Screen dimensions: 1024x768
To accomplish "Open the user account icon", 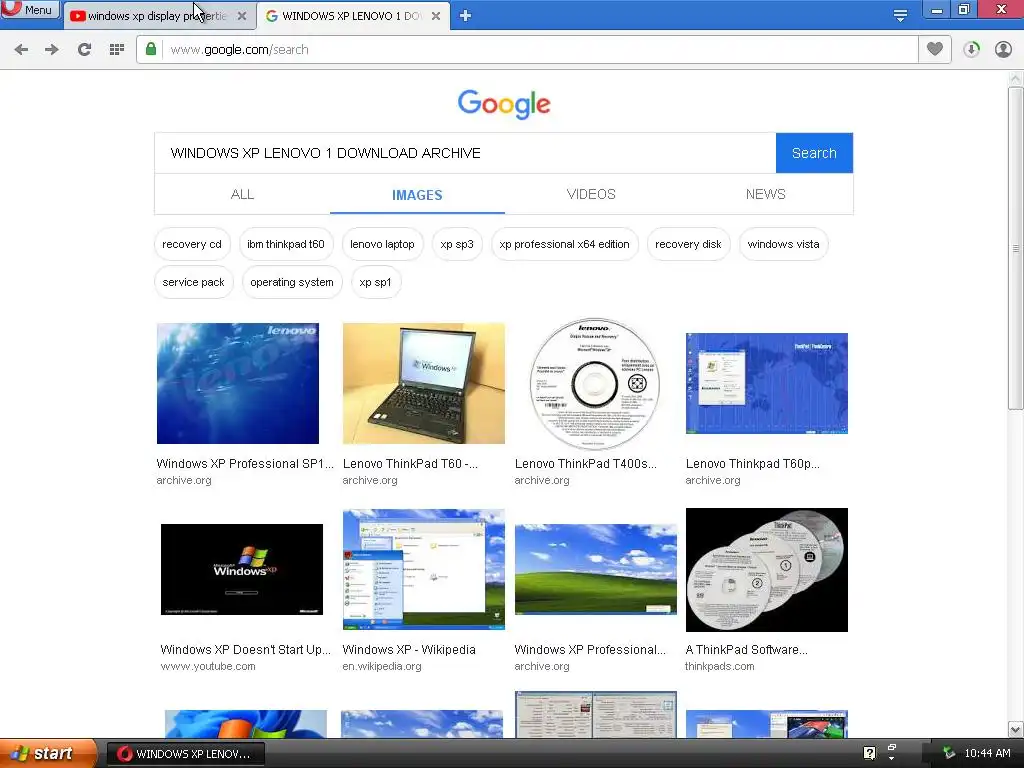I will pos(1003,50).
